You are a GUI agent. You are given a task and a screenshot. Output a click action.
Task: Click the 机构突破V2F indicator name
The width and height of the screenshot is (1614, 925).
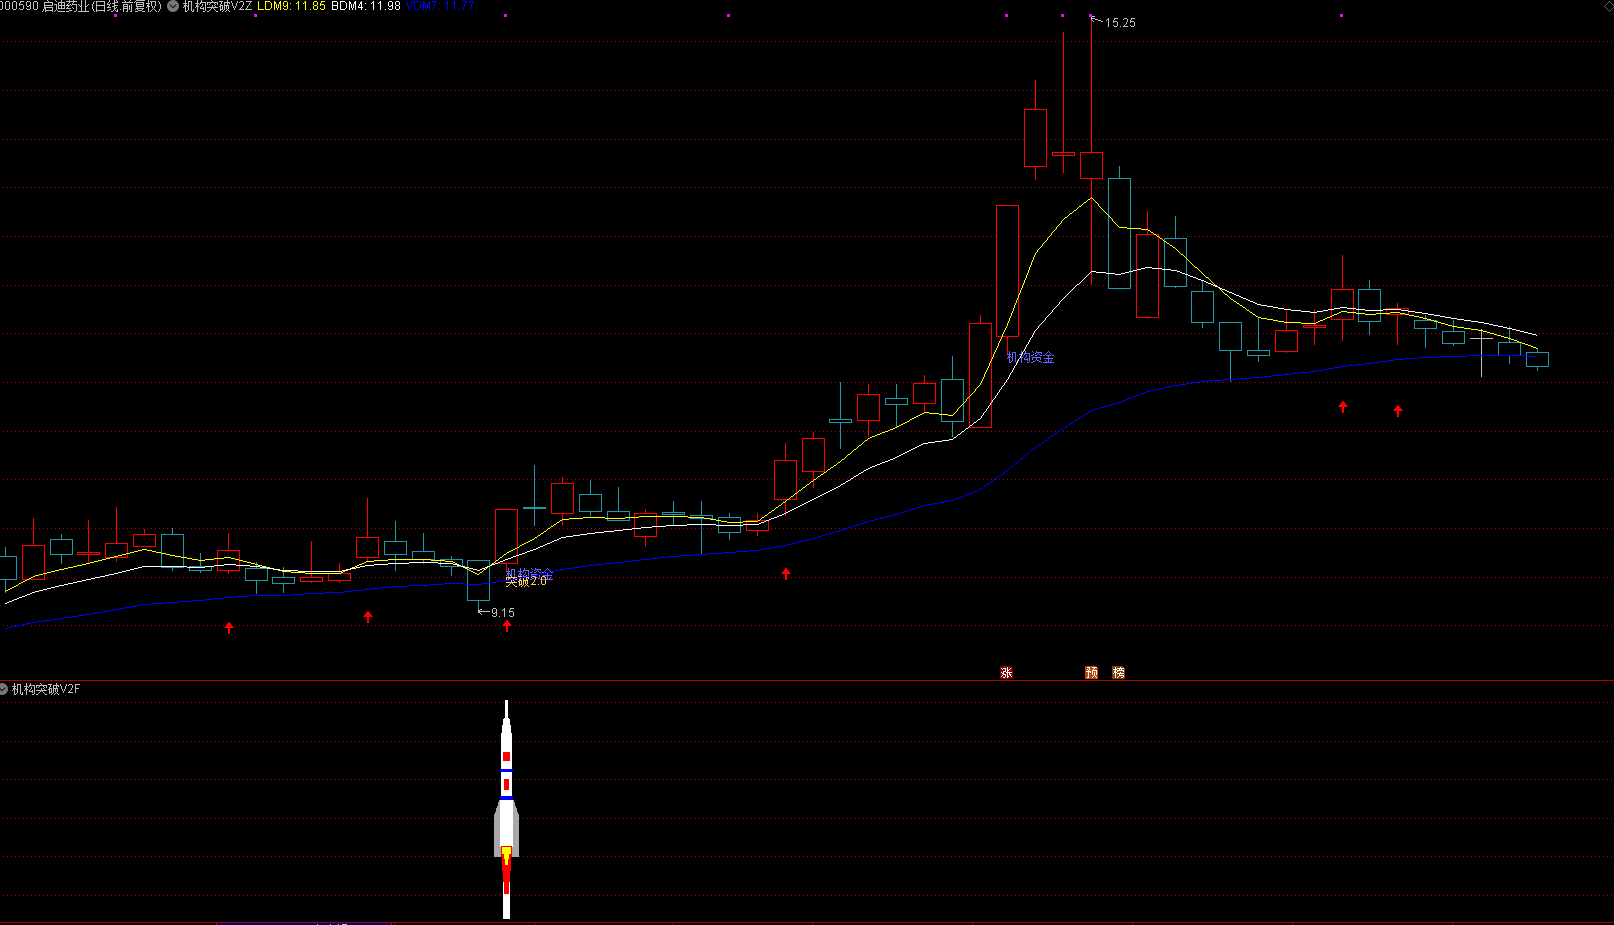(46, 689)
